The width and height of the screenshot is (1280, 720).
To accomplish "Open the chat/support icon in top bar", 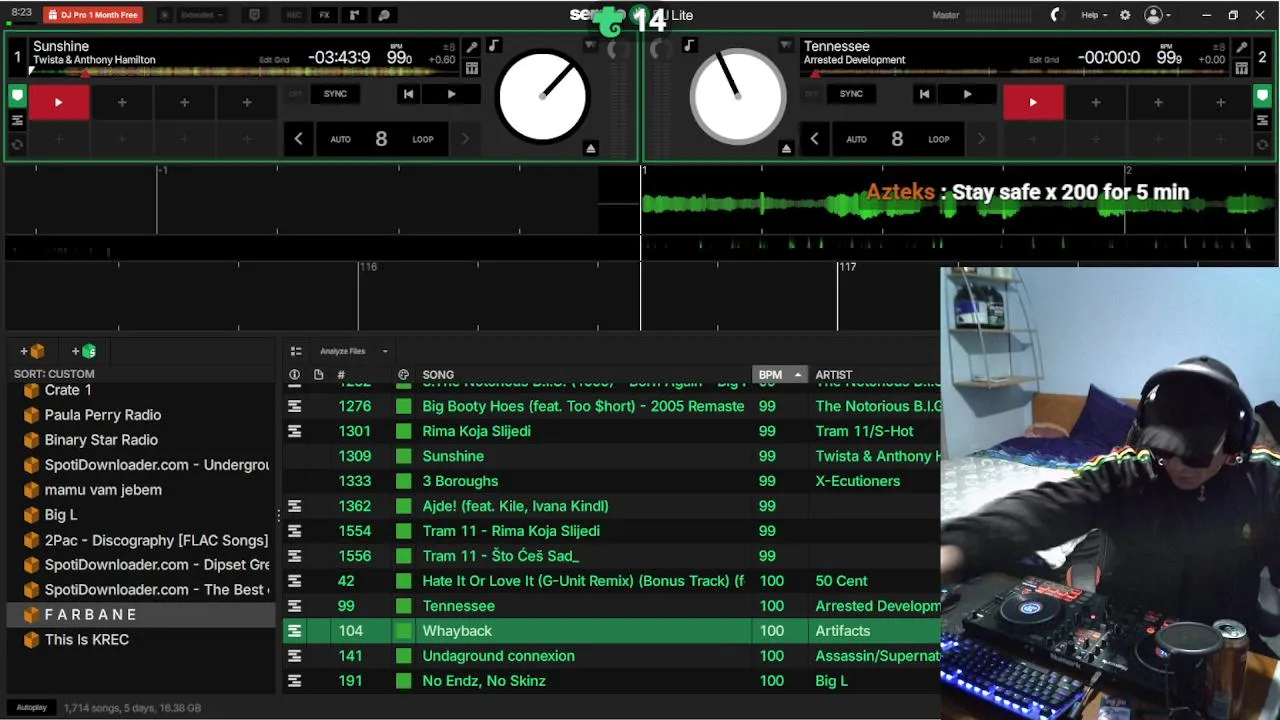I will point(384,15).
